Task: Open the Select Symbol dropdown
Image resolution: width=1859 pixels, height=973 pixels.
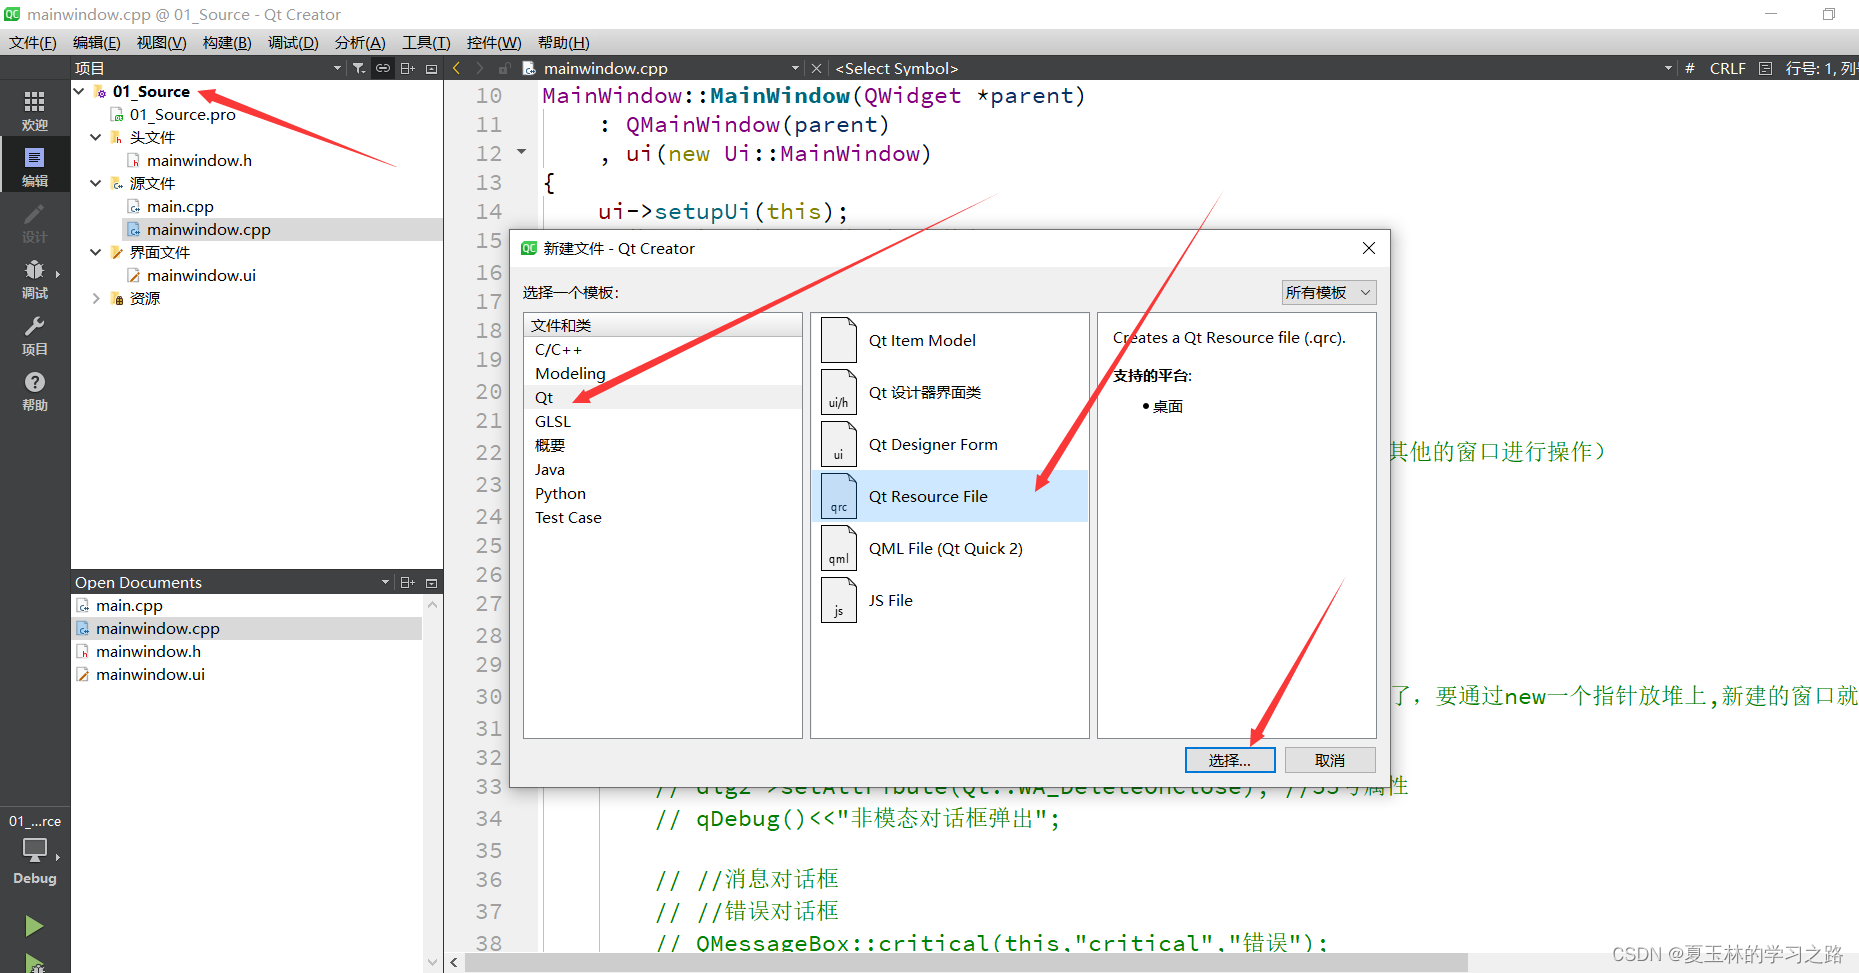Action: click(x=1668, y=68)
